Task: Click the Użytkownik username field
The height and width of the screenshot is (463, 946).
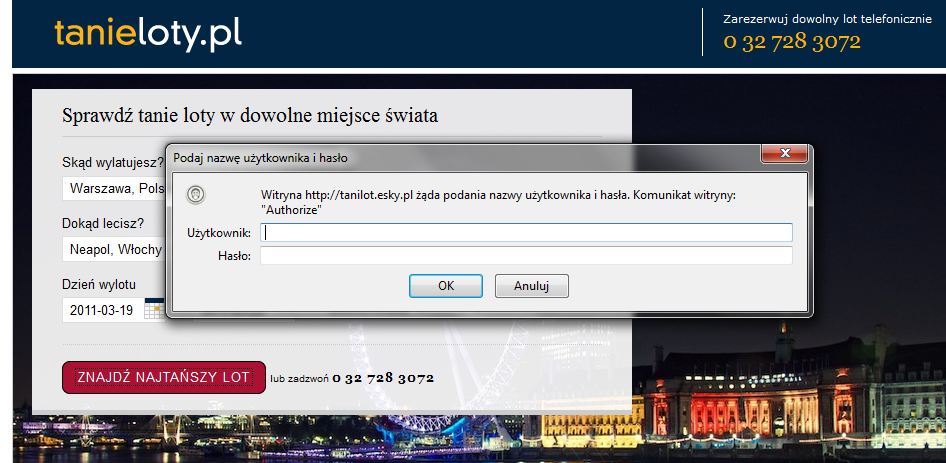Action: [x=526, y=232]
